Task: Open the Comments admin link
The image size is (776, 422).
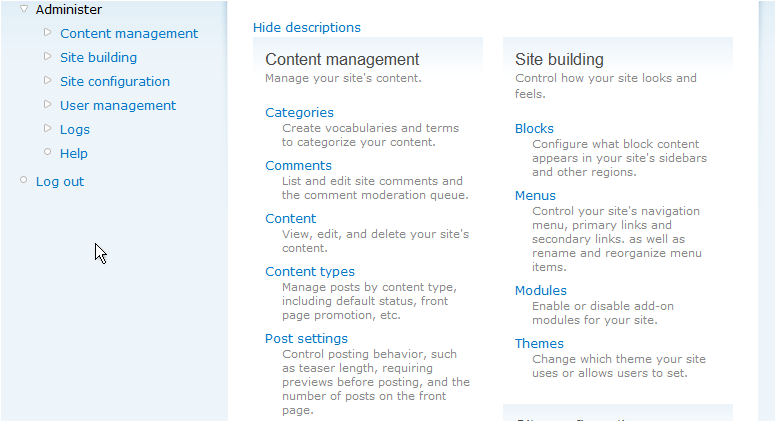Action: [298, 165]
